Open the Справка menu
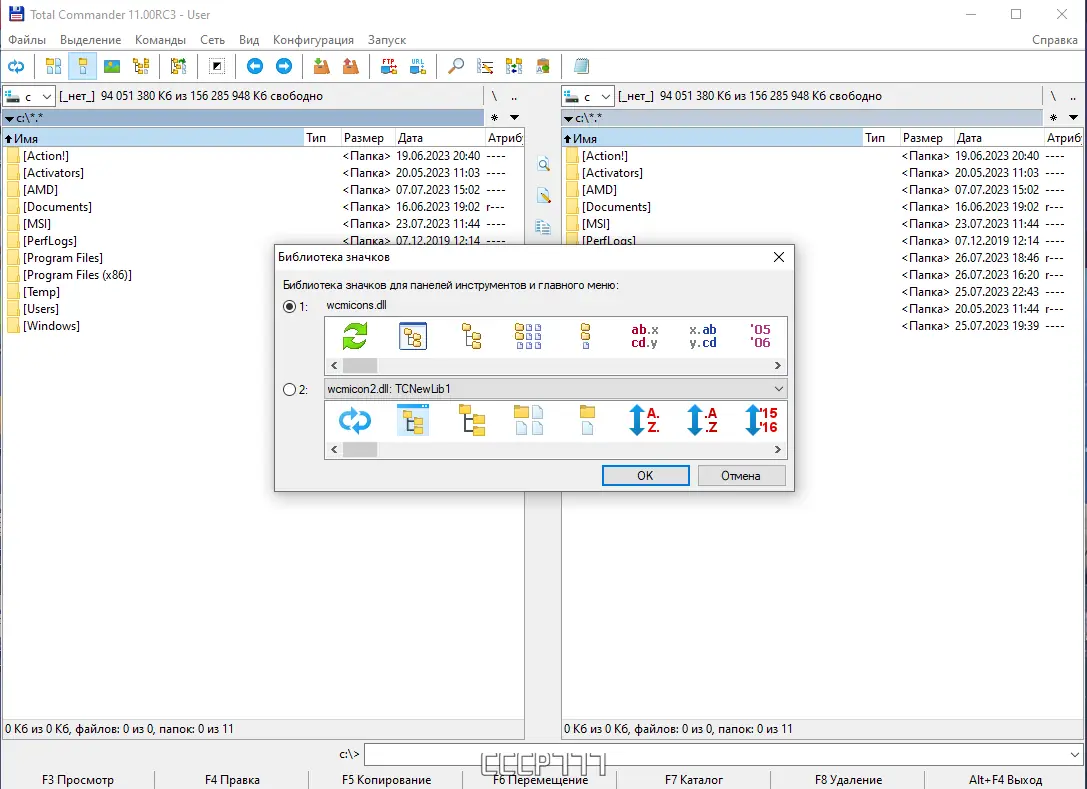This screenshot has height=789, width=1087. pyautogui.click(x=1054, y=40)
